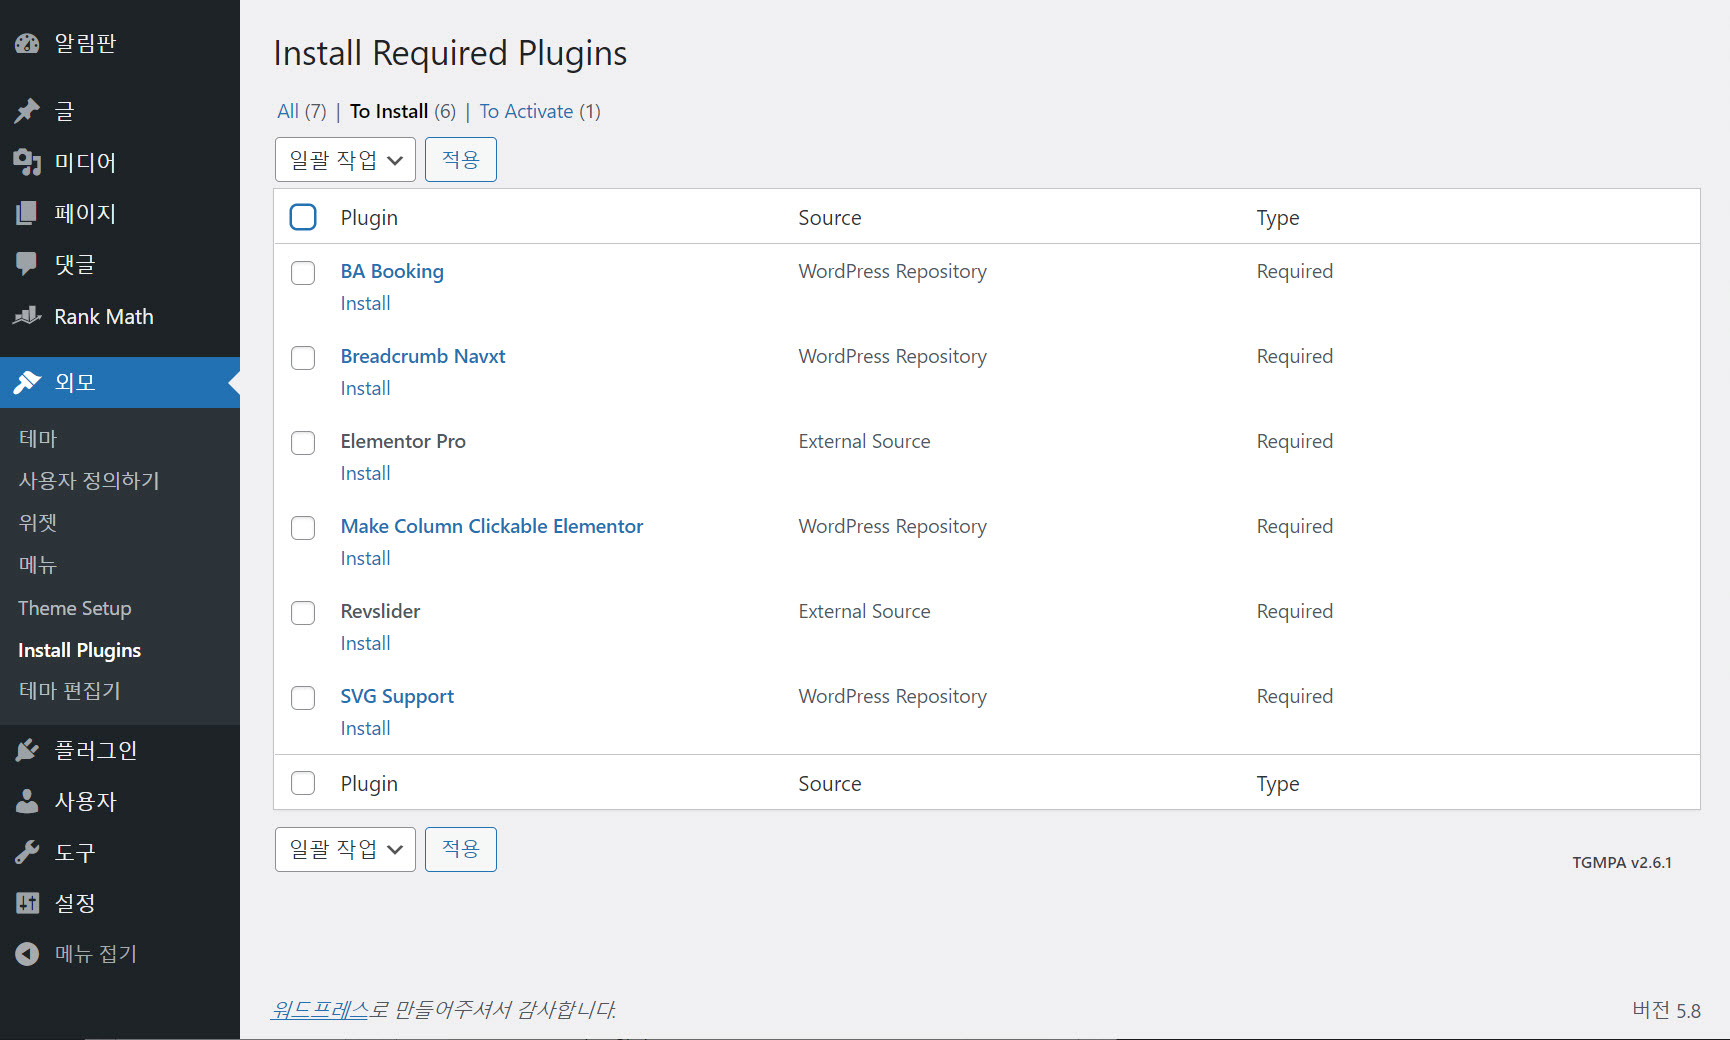Install Breadcrumb Navxt
Screen dimensions: 1730x1040
365,388
